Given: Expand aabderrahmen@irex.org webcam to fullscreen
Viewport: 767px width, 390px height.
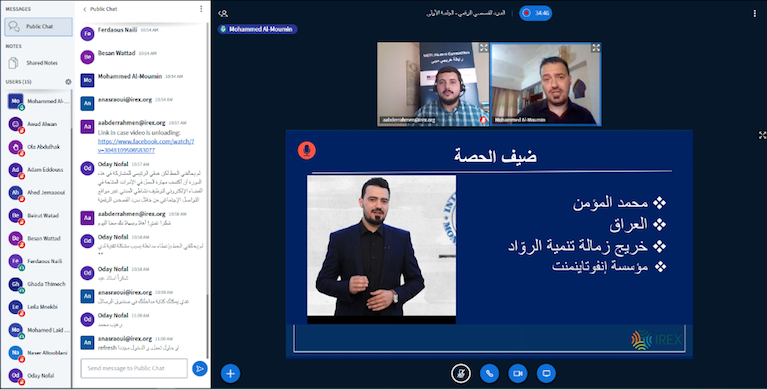Looking at the screenshot, I should [484, 47].
